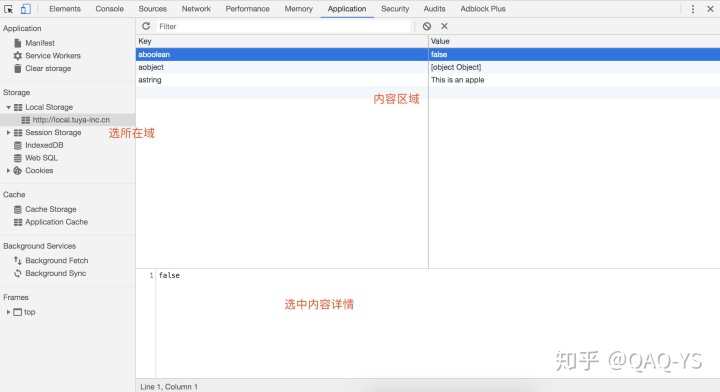Click the local.tuya-inc.cn table icon

pos(25,120)
